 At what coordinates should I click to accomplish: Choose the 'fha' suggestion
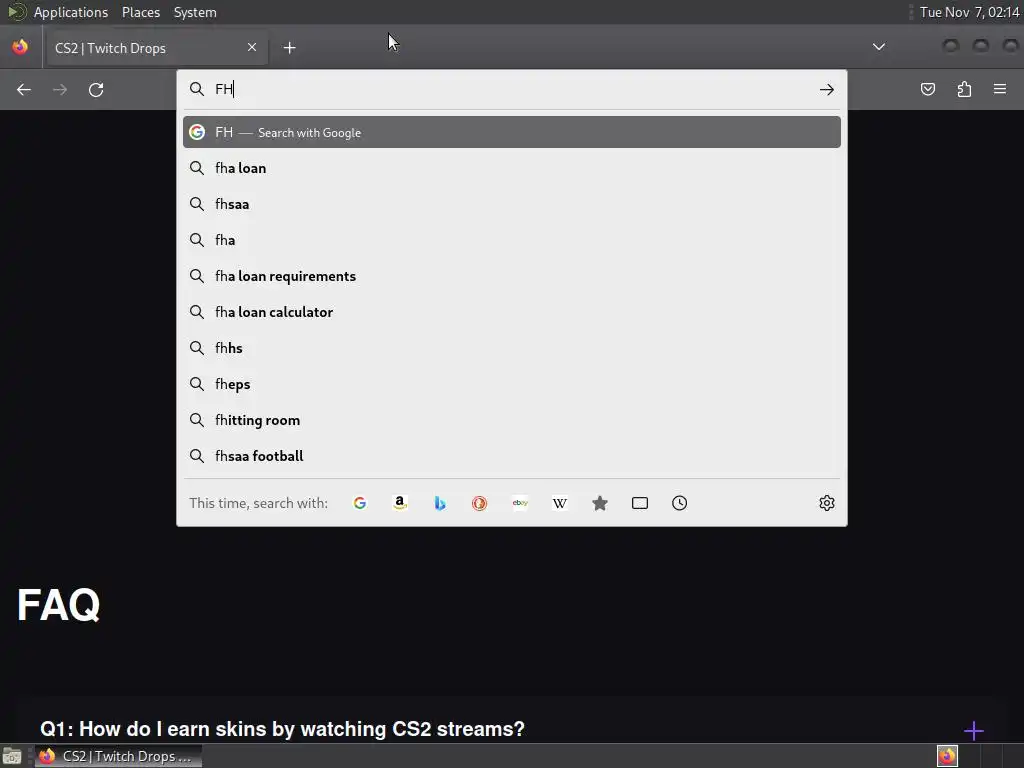(511, 240)
